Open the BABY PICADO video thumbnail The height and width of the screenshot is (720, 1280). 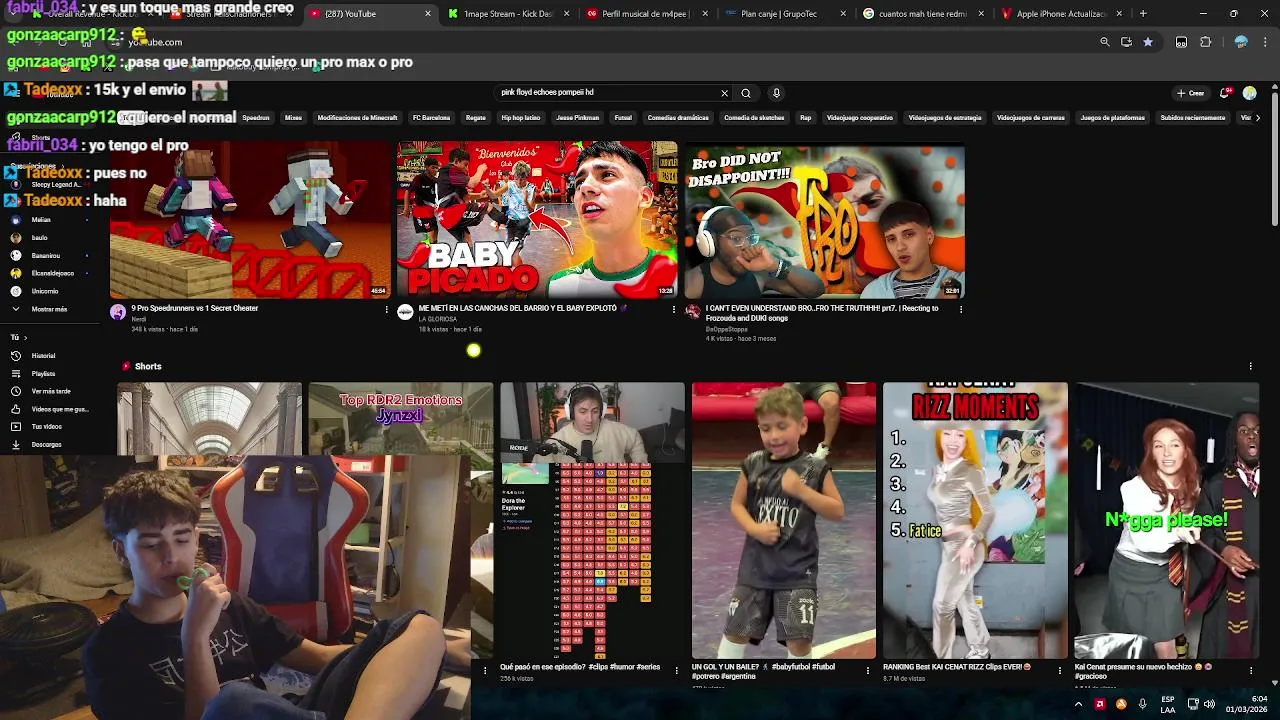(x=537, y=219)
